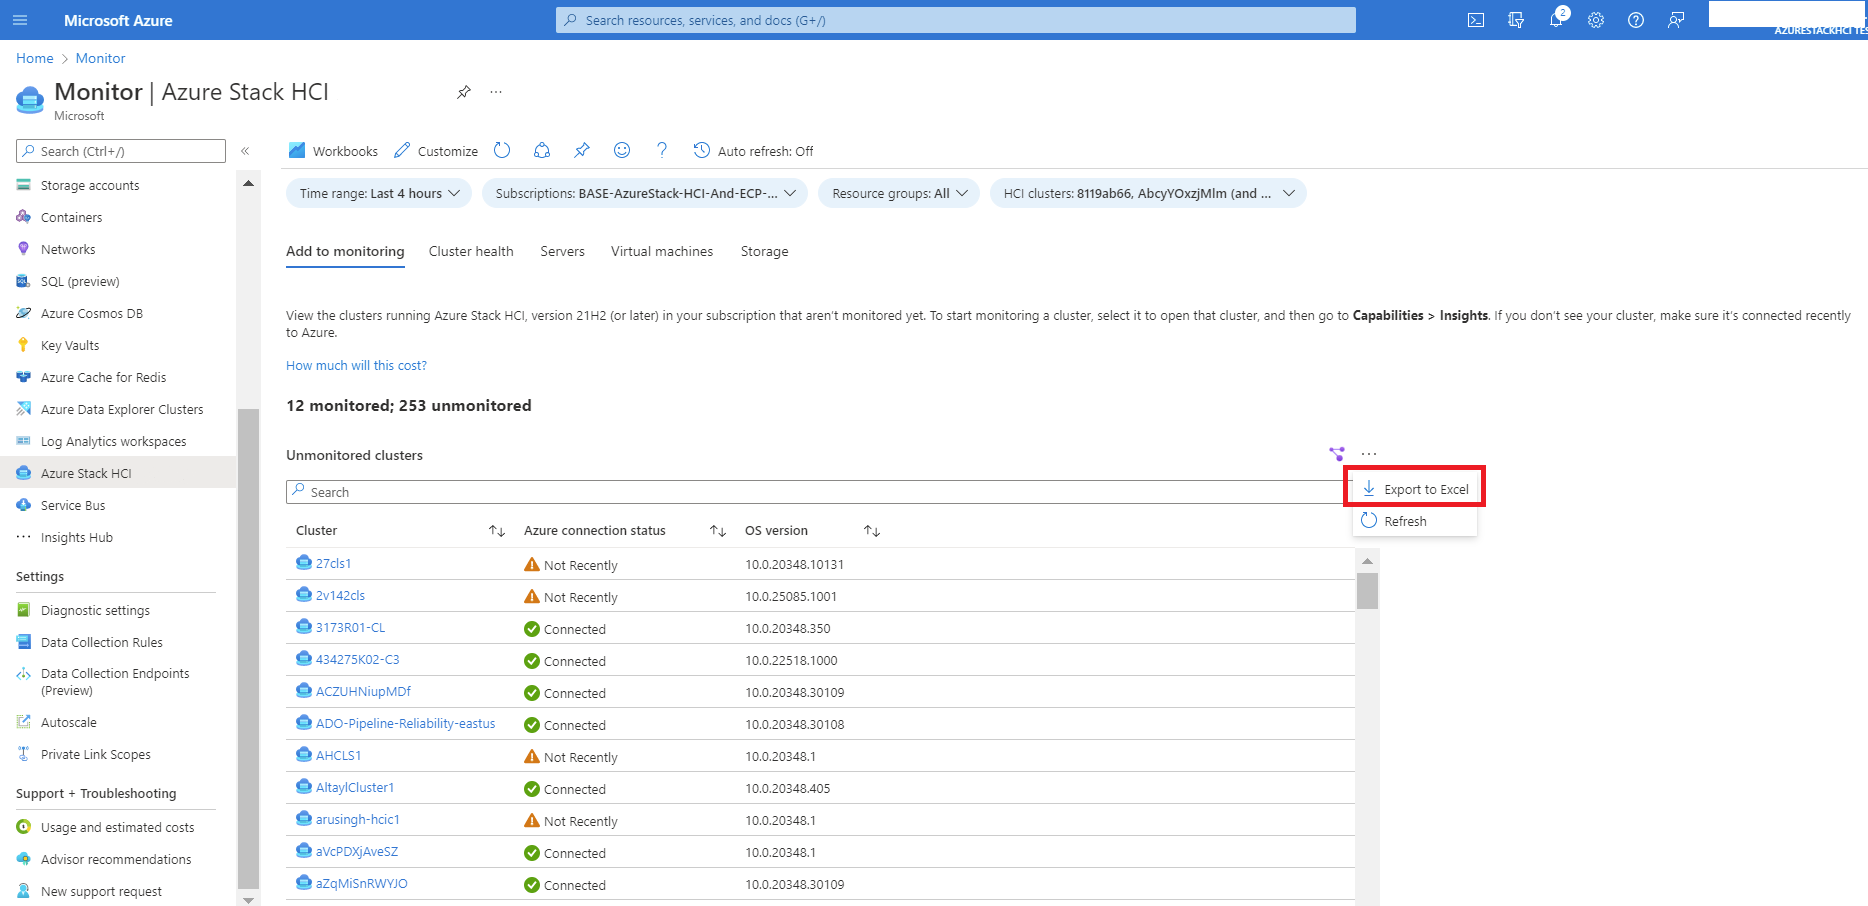Expand the Subscriptions dropdown
The image size is (1868, 906).
click(645, 193)
